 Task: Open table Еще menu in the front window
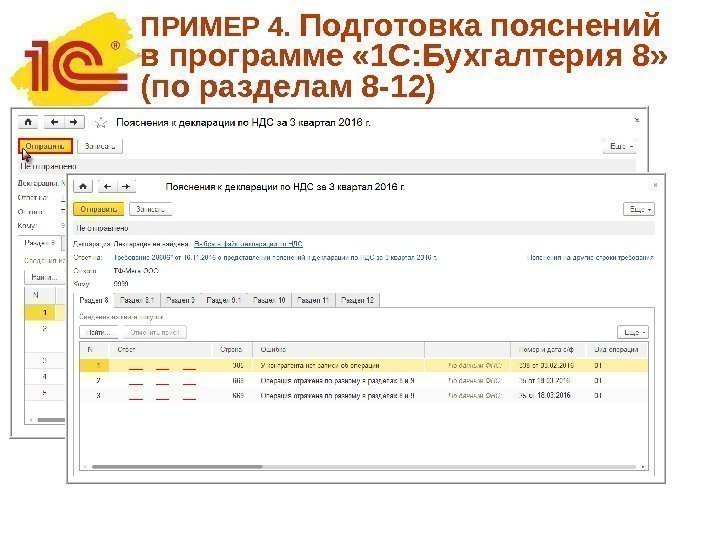[x=633, y=332]
